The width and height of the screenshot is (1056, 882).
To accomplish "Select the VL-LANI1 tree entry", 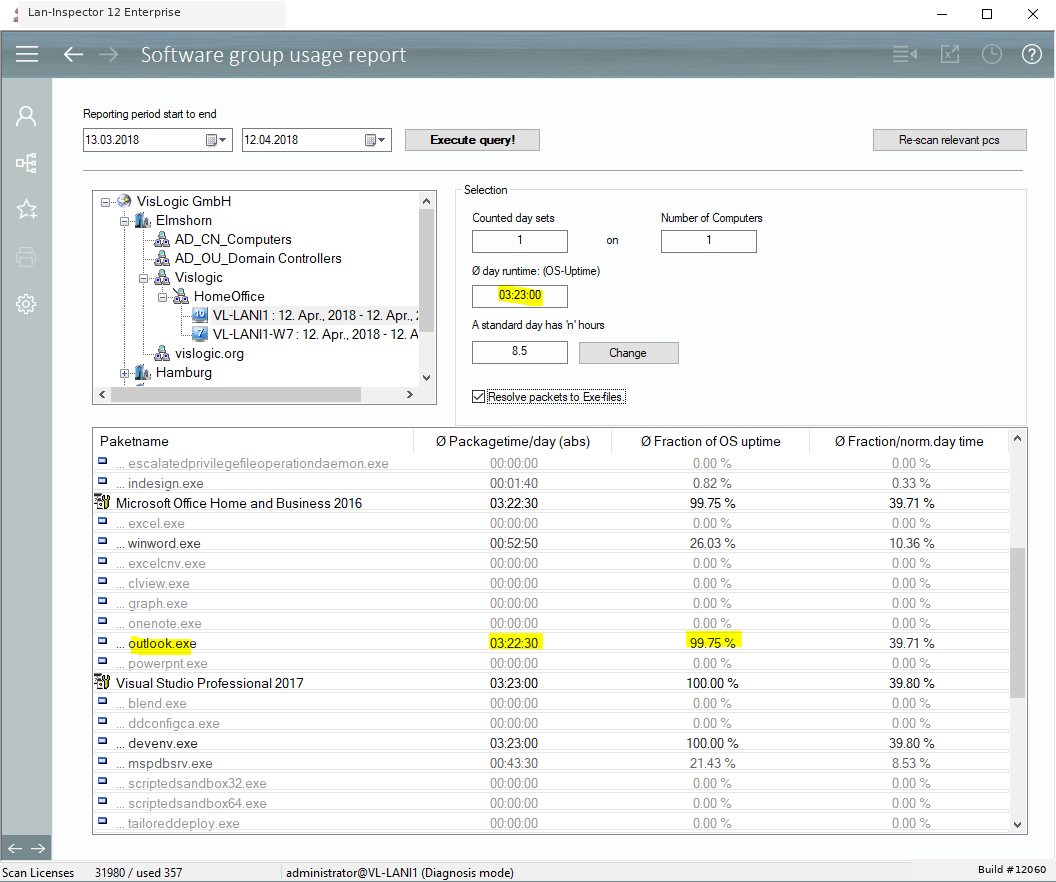I will point(315,315).
